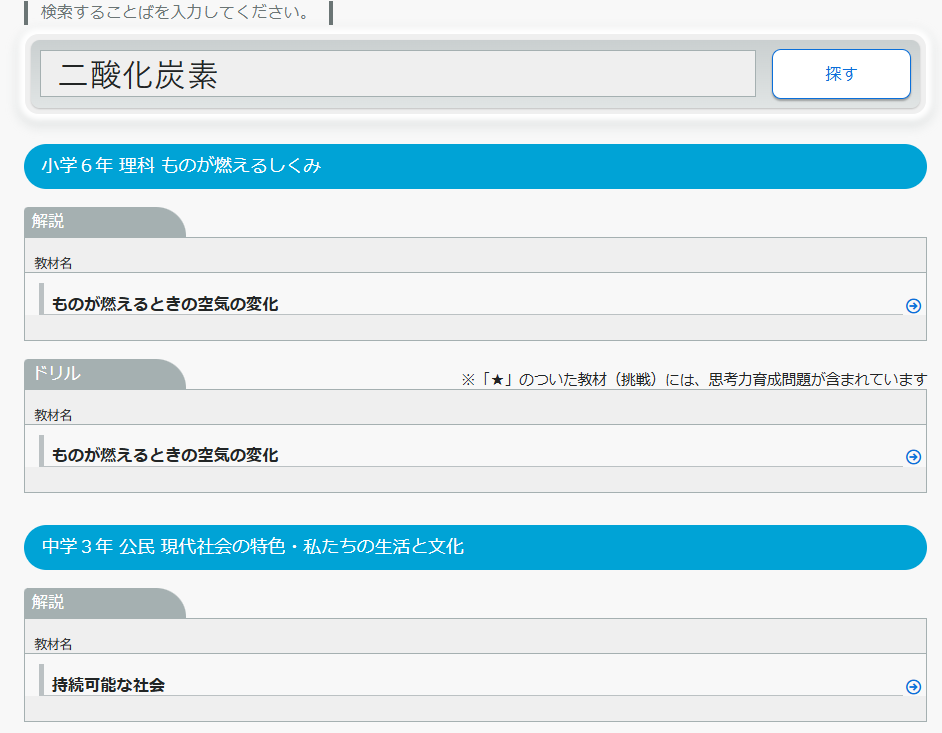Click the gray marker bar beside 持続可能な社会
This screenshot has height=733, width=942.
coord(41,679)
